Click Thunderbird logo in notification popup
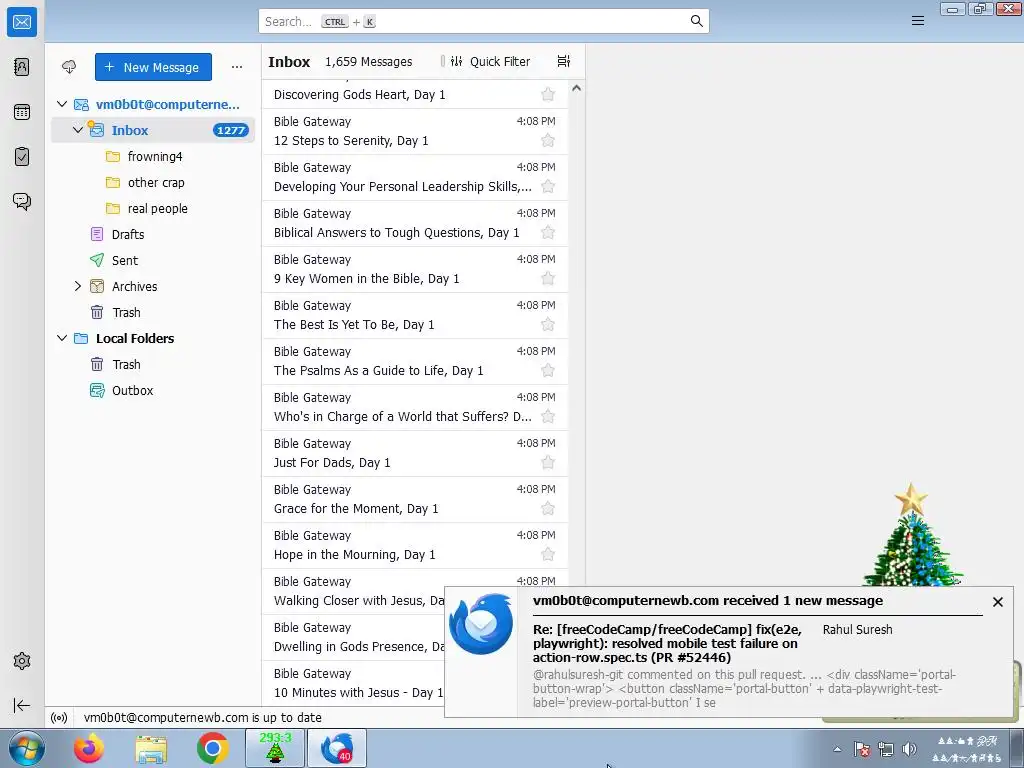 point(481,624)
